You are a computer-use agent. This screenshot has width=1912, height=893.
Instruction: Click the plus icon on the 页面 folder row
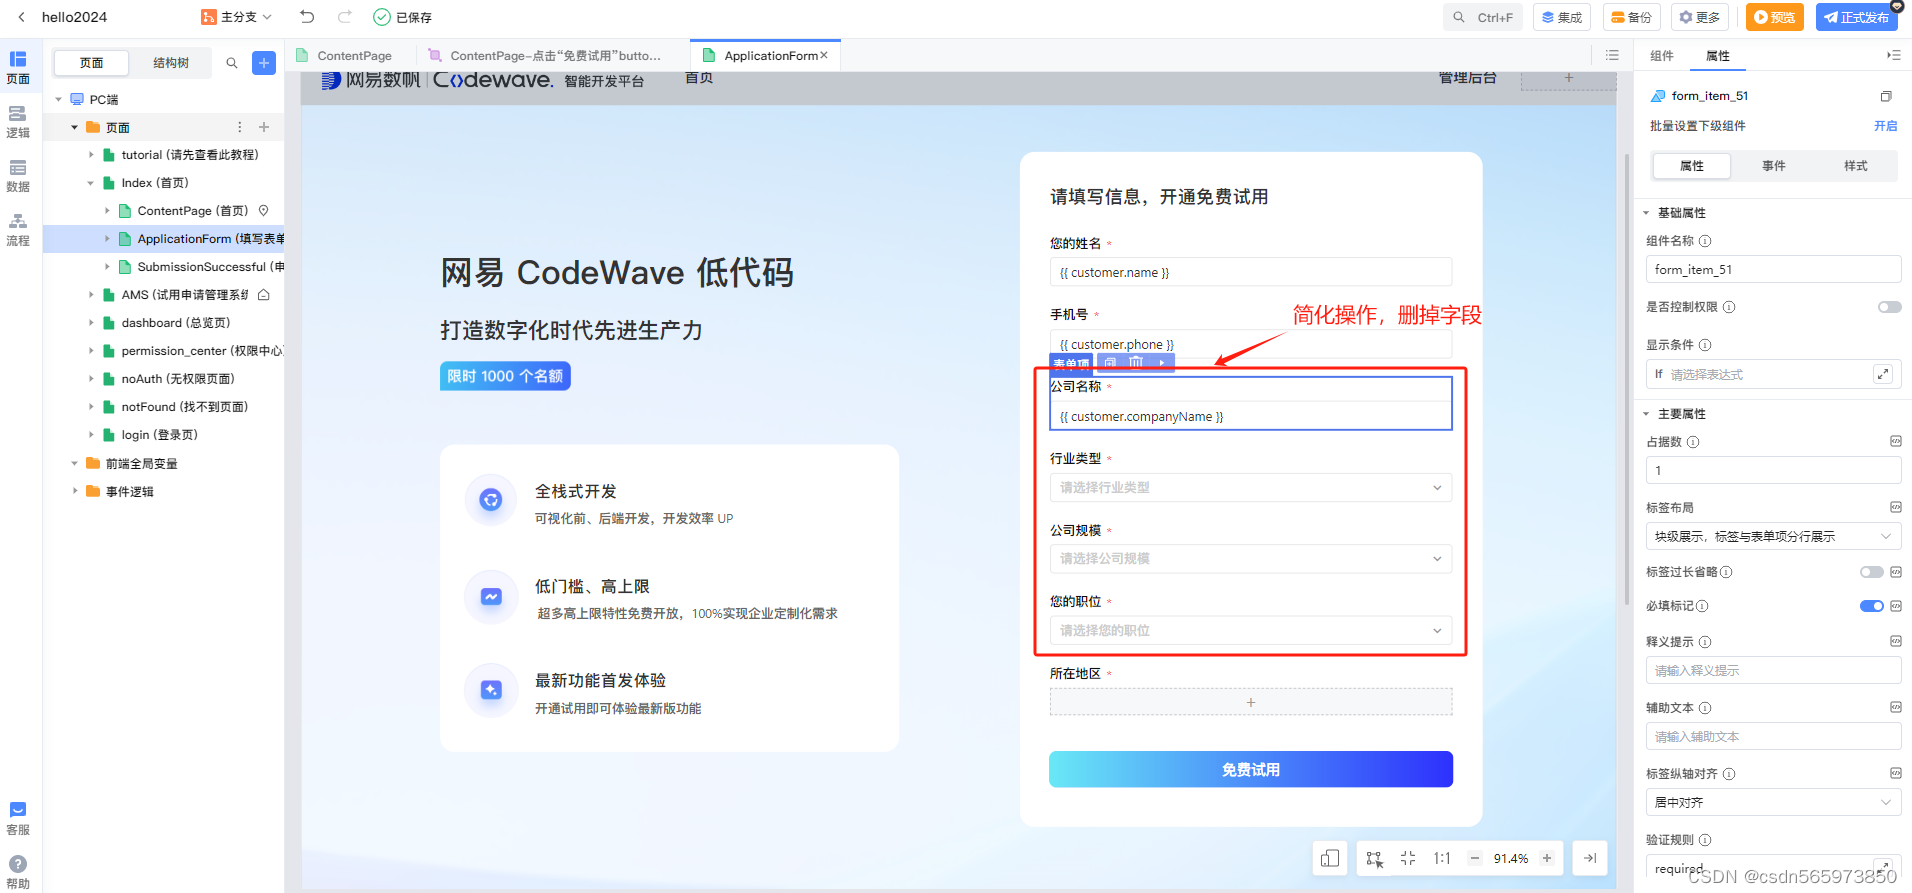click(264, 127)
